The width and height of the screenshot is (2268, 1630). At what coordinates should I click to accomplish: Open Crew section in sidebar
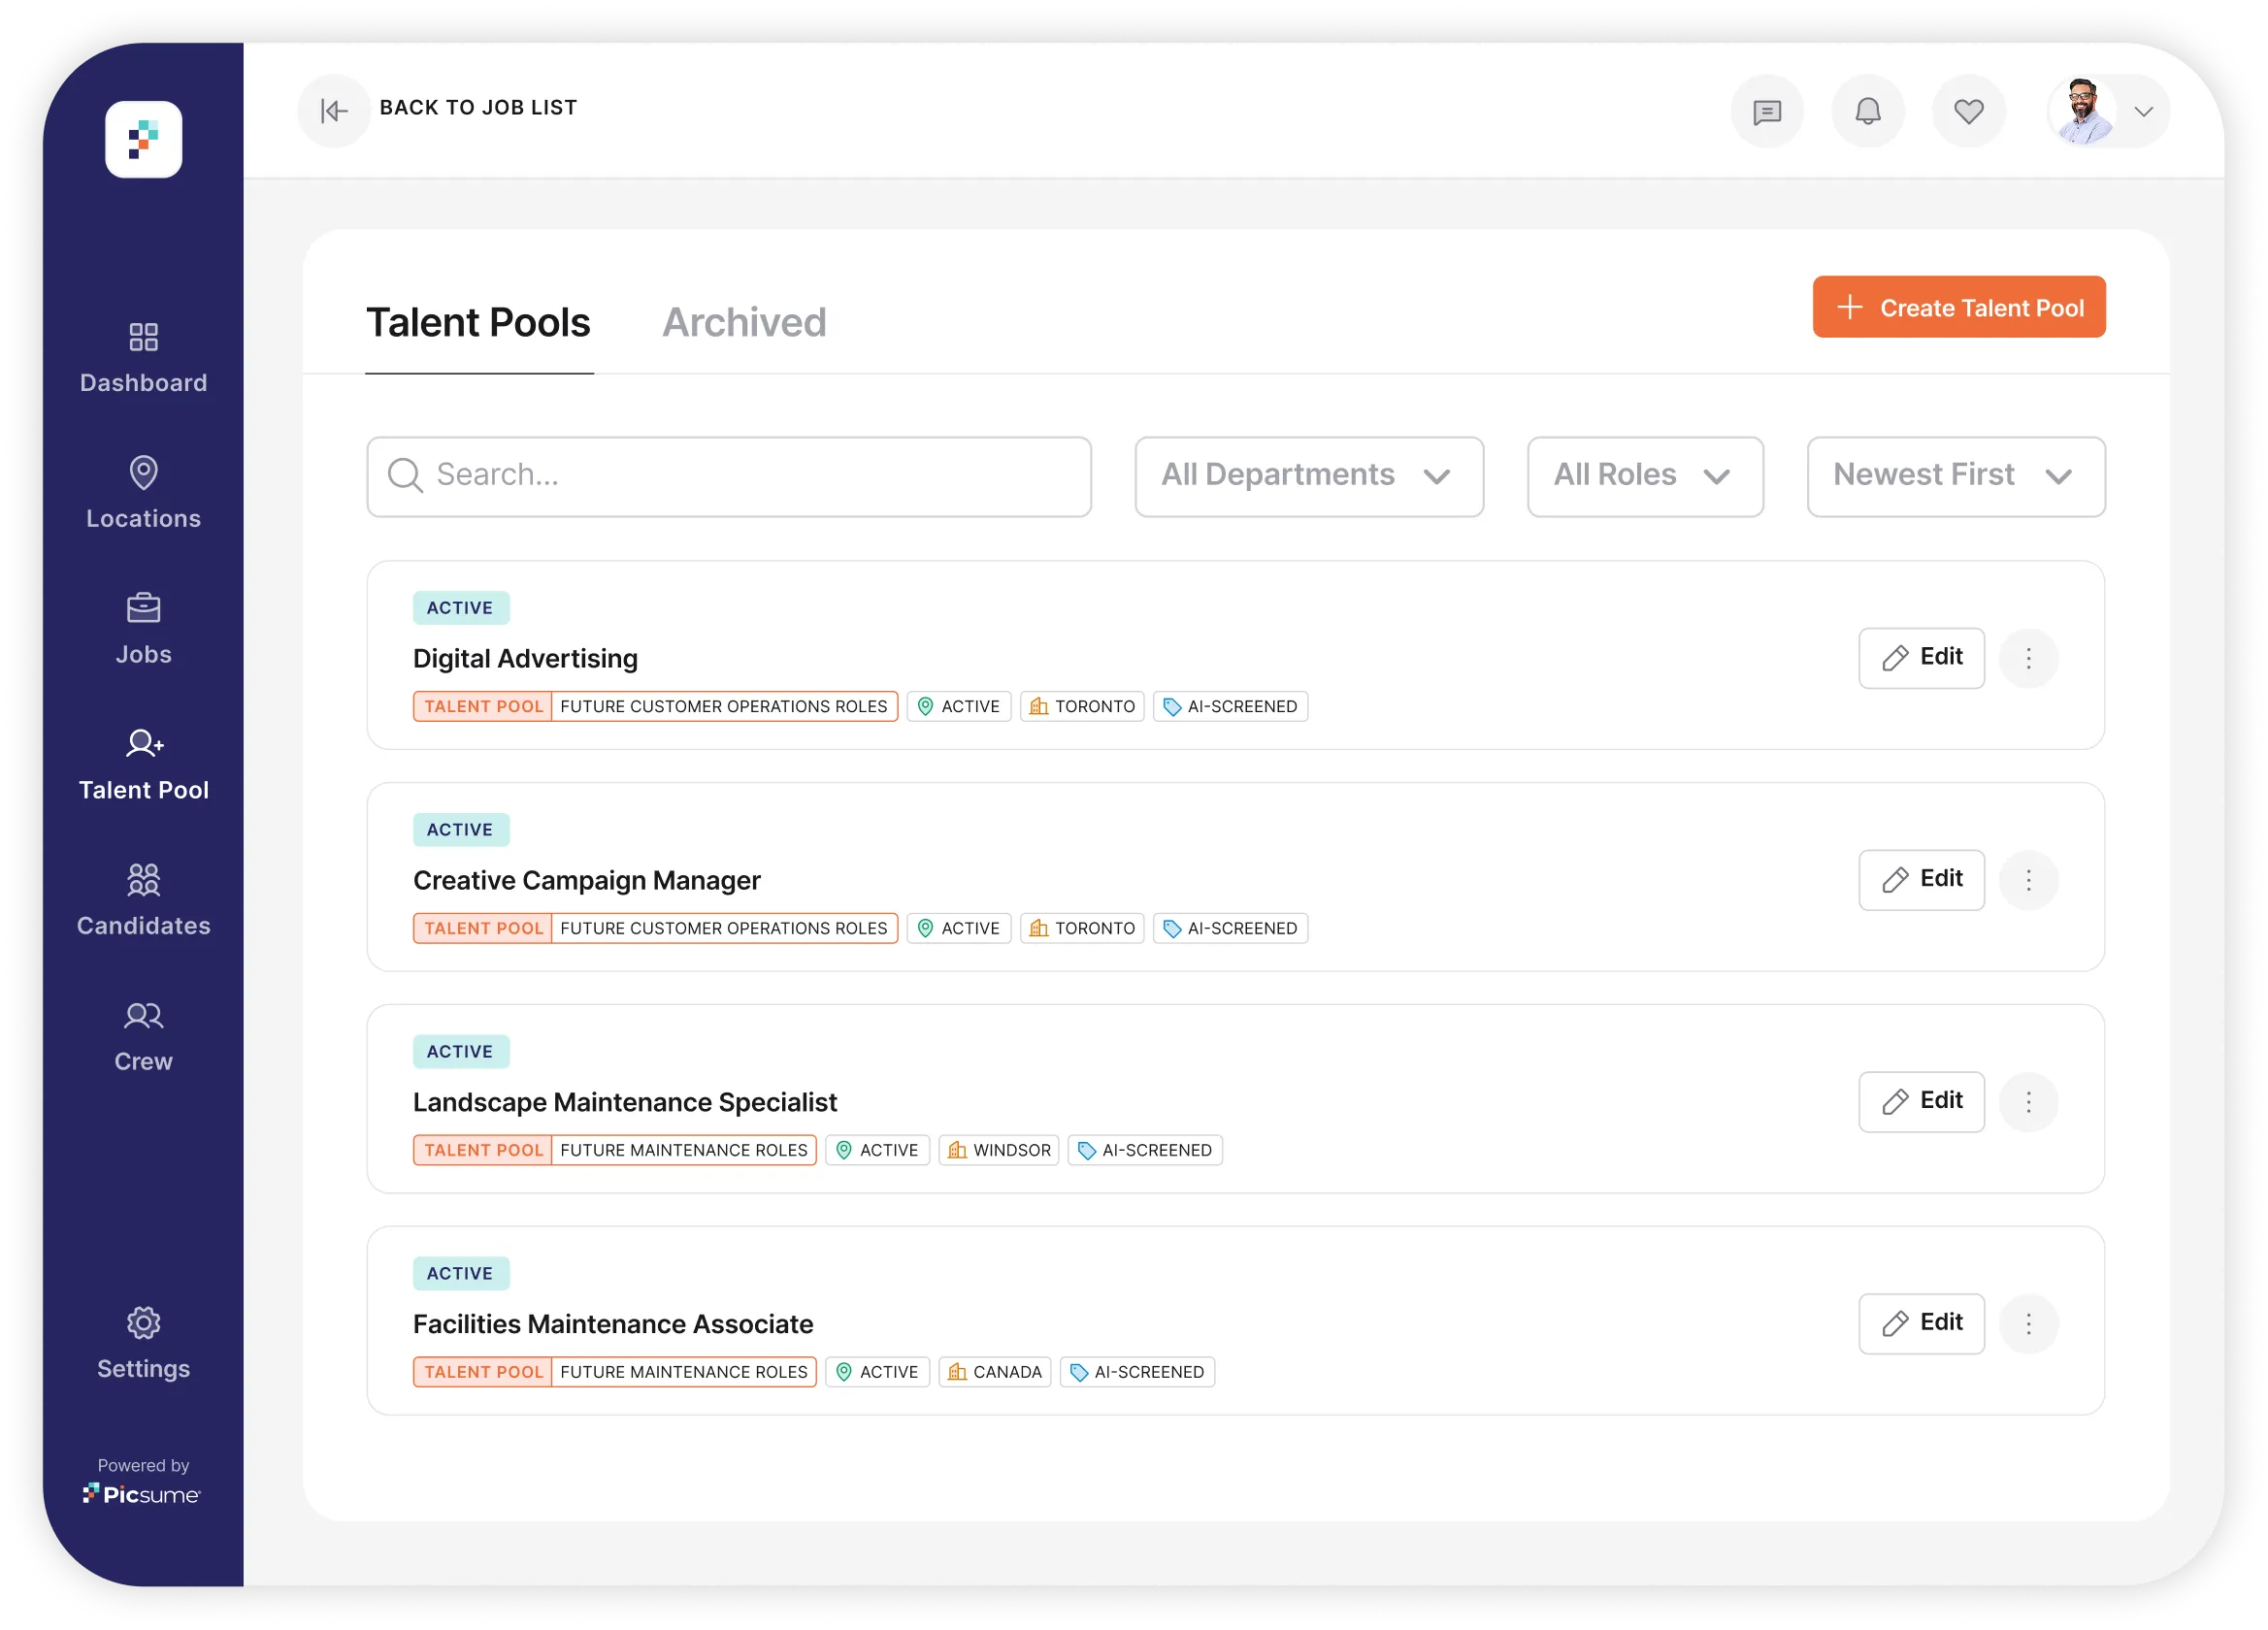(143, 1036)
